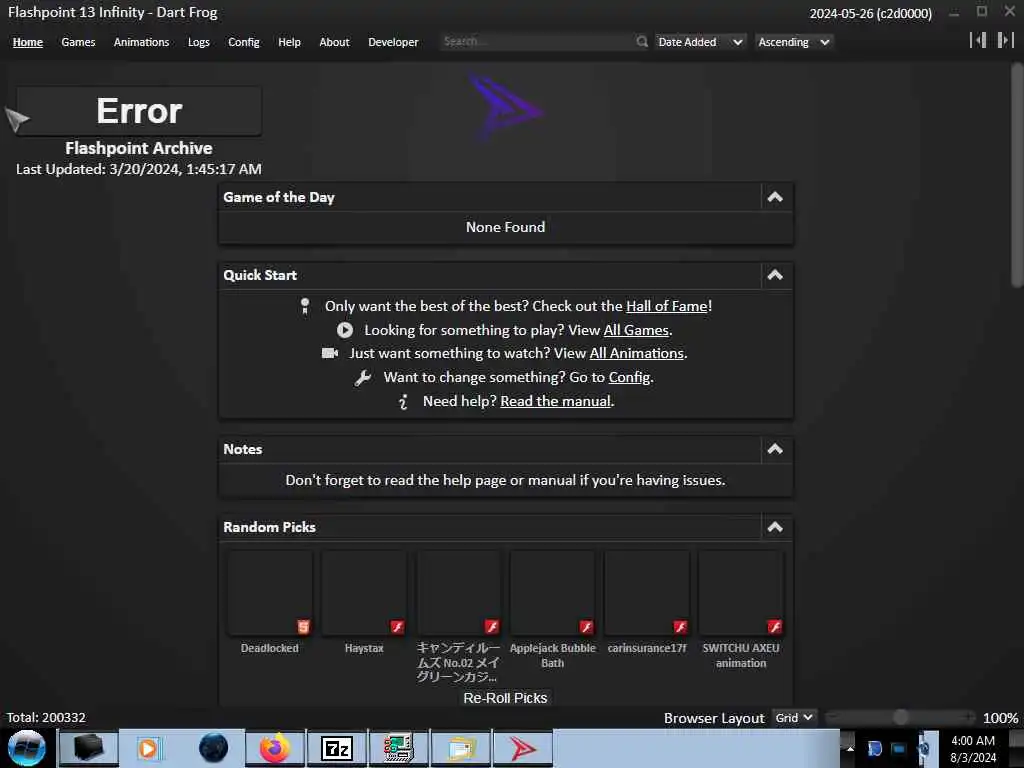Open the SWITCHU AXEU animation thumbnail
1024x768 pixels.
tap(741, 593)
